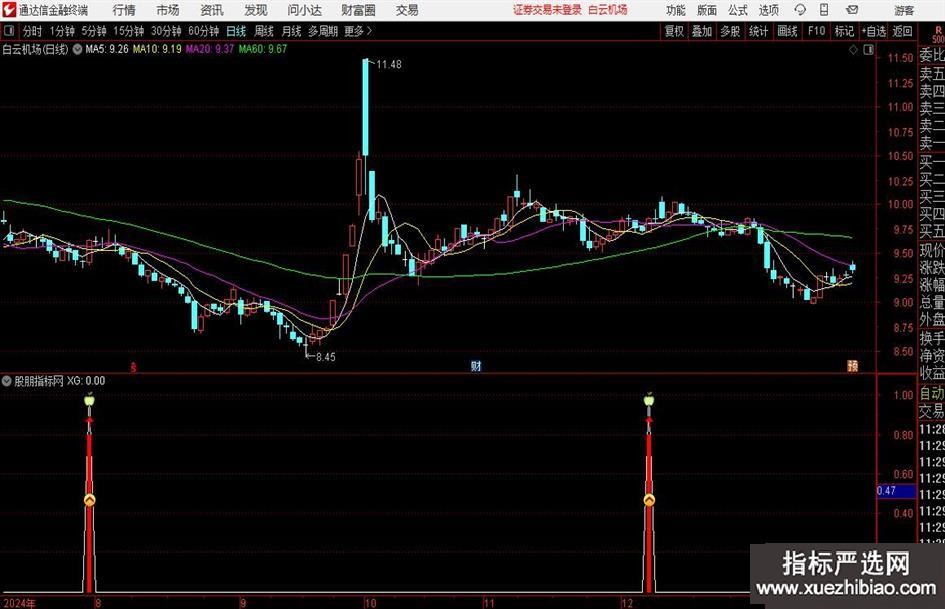Select the 日线 daily period tab

pos(236,31)
